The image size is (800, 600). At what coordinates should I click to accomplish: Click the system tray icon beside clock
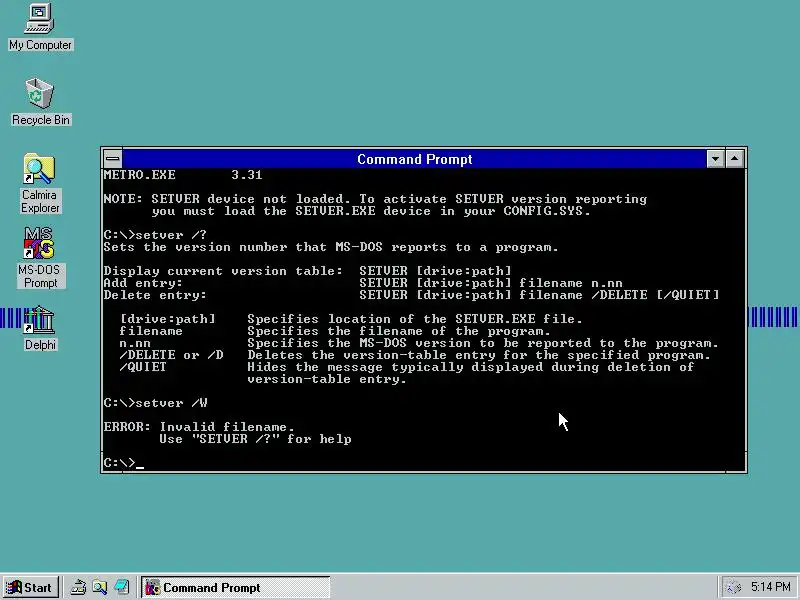[734, 588]
